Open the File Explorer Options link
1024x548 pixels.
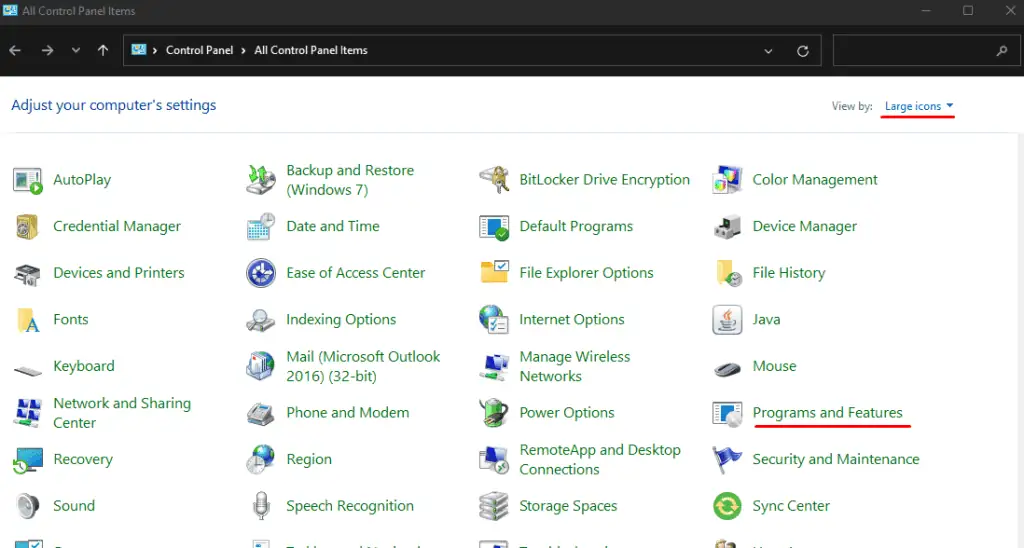586,273
